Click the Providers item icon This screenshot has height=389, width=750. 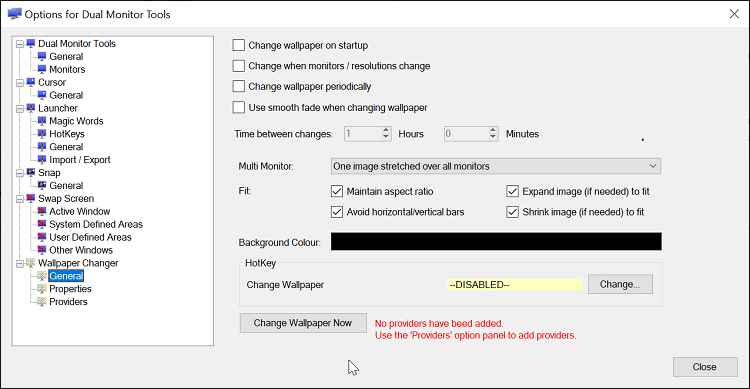pyautogui.click(x=42, y=302)
